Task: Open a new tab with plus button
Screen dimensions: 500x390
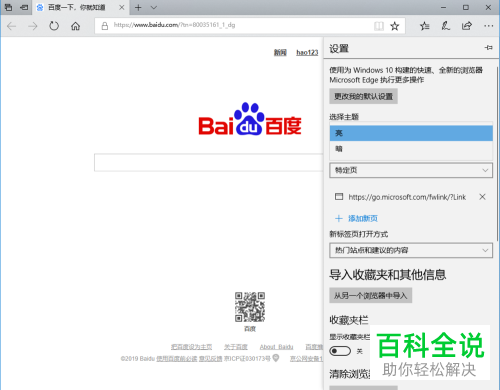Action: pos(138,7)
